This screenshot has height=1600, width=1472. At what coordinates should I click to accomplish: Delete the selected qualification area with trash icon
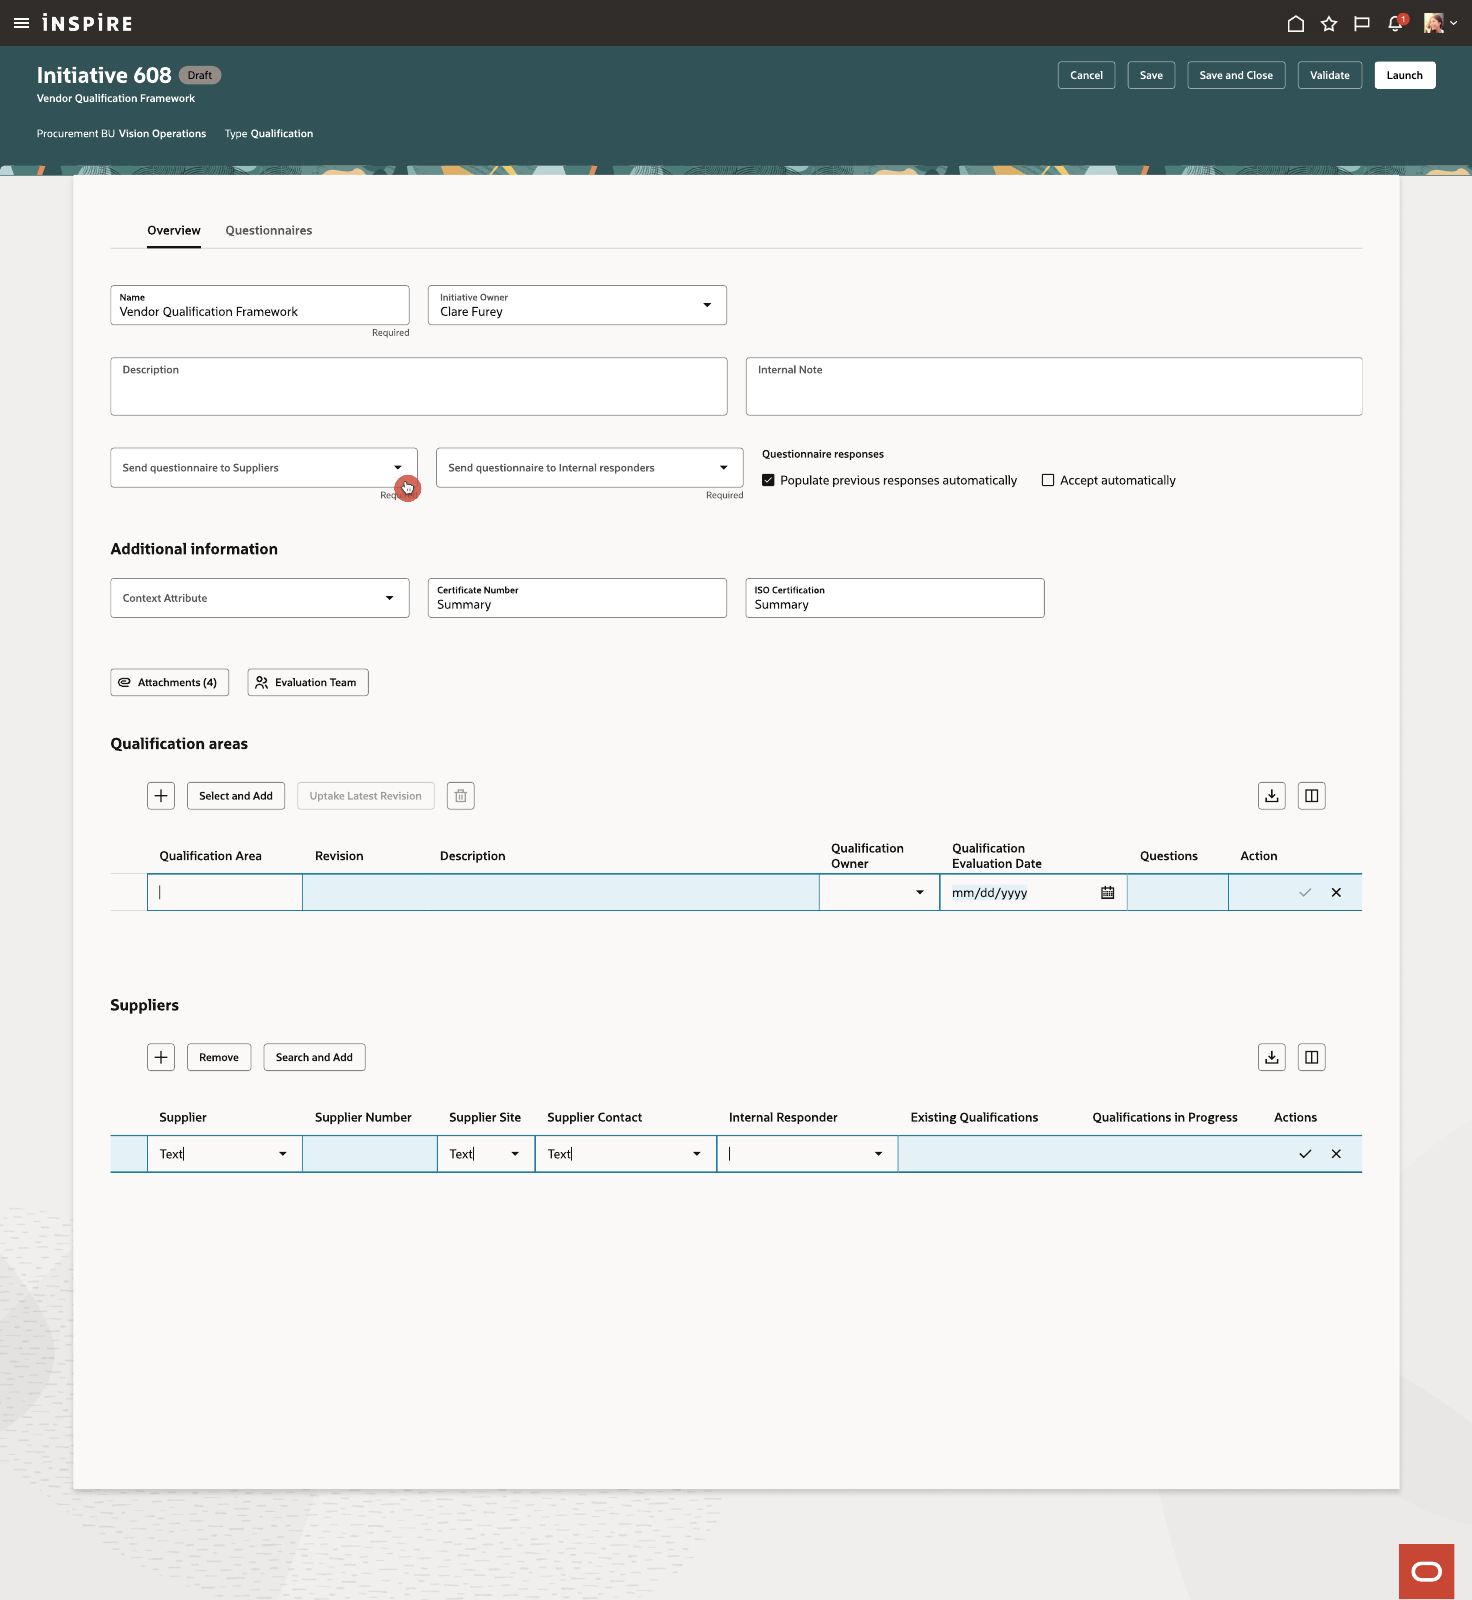pyautogui.click(x=461, y=796)
